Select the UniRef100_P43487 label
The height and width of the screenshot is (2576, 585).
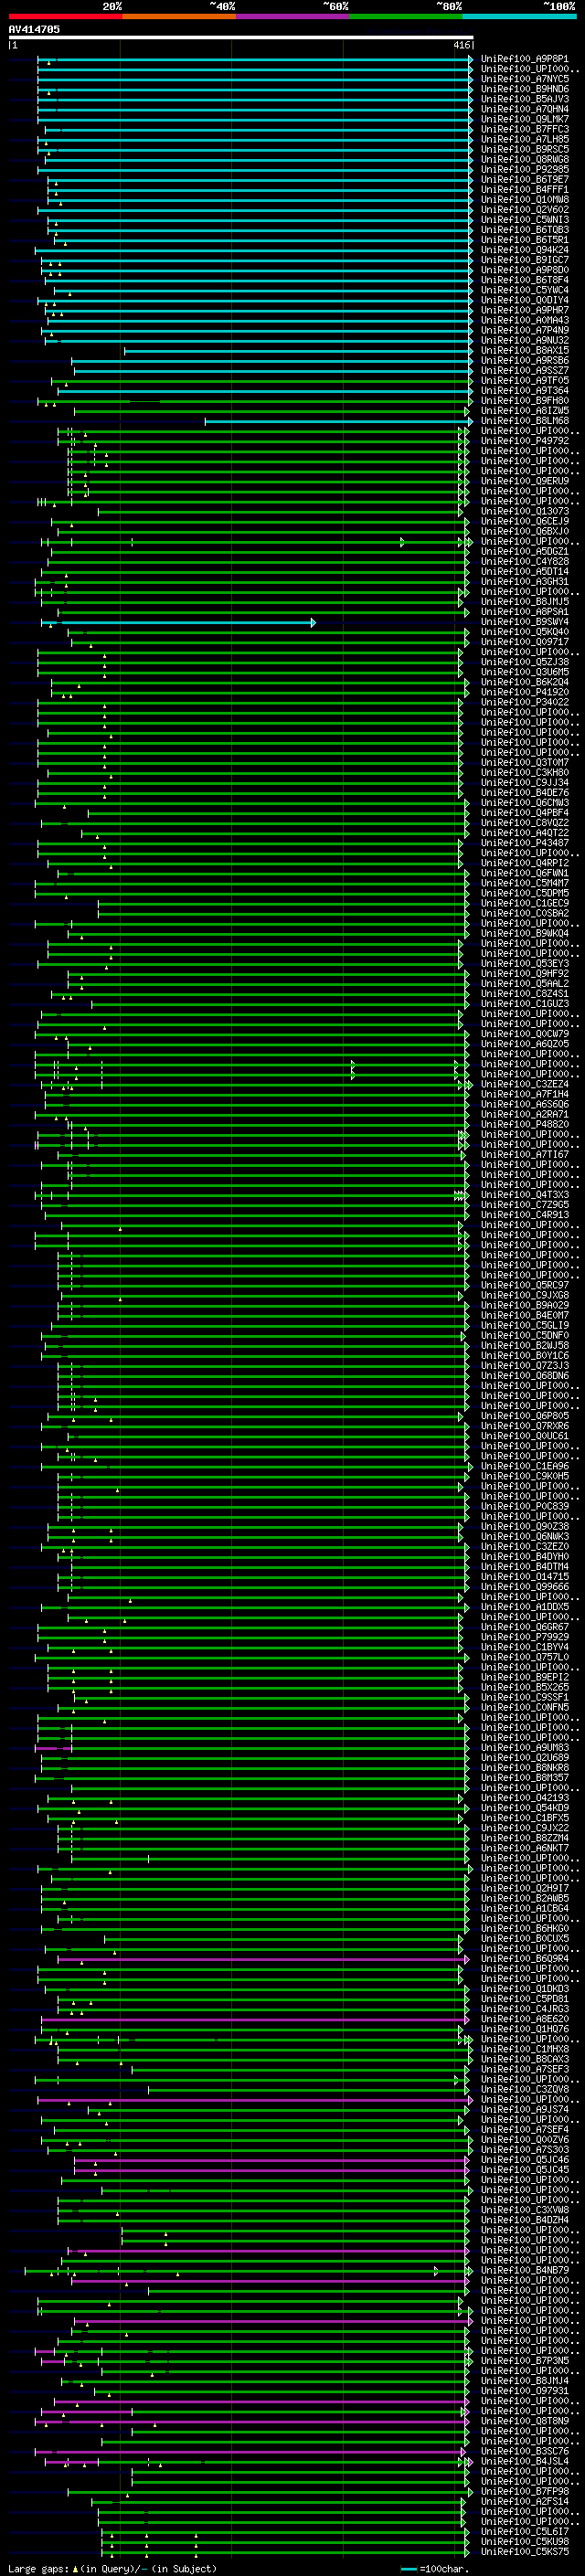[x=525, y=843]
